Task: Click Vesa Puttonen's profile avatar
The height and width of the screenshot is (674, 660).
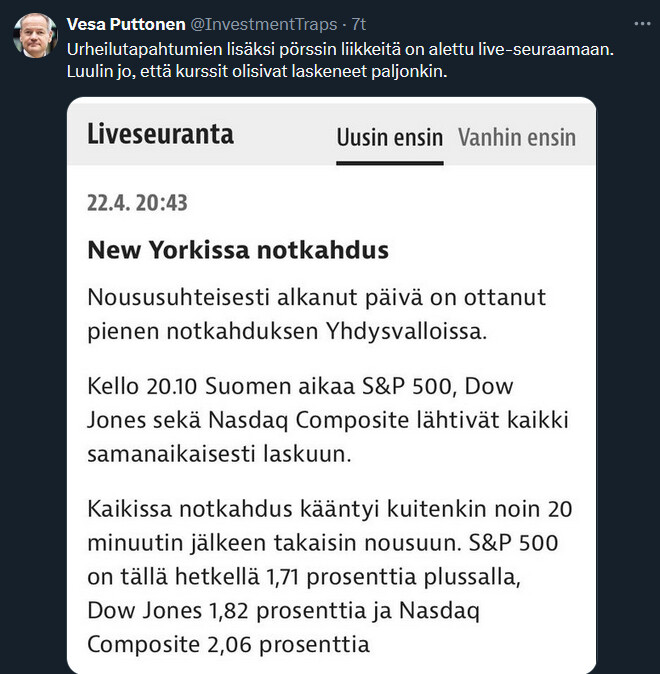Action: (35, 36)
